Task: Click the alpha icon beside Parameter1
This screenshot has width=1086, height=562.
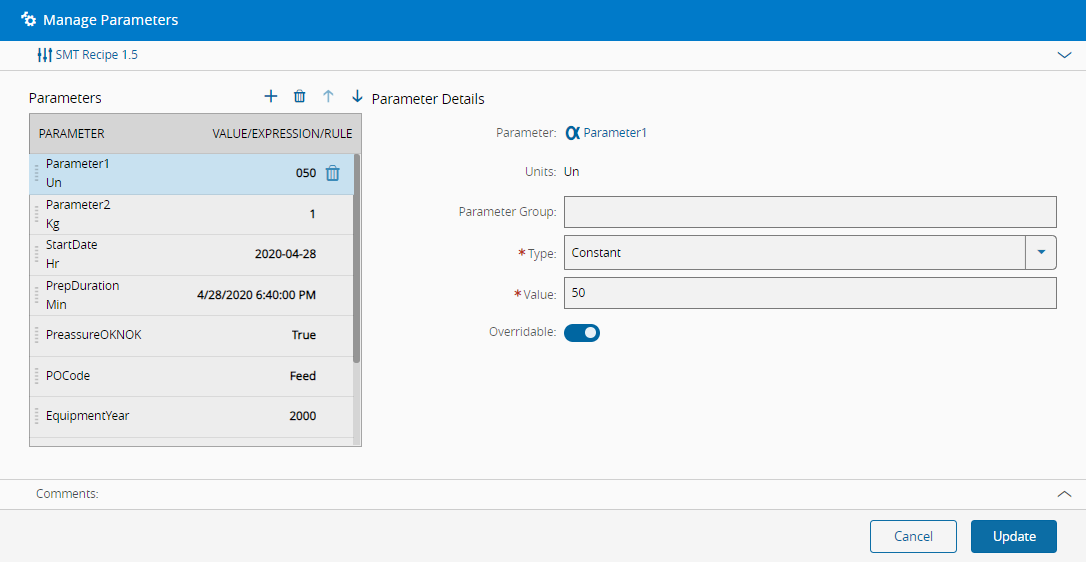Action: [x=572, y=132]
